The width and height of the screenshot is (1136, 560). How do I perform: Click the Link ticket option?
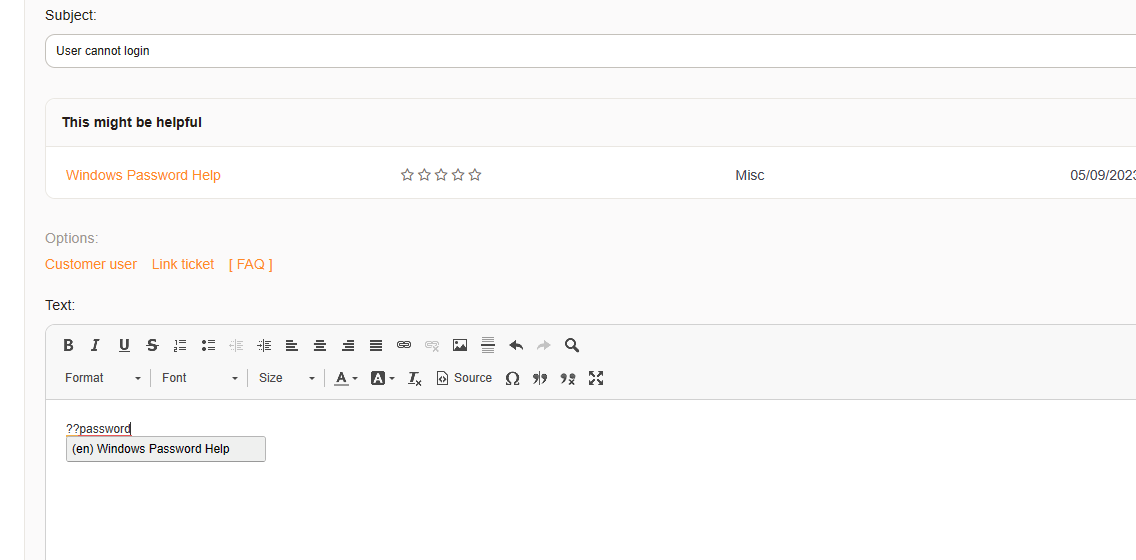[183, 264]
